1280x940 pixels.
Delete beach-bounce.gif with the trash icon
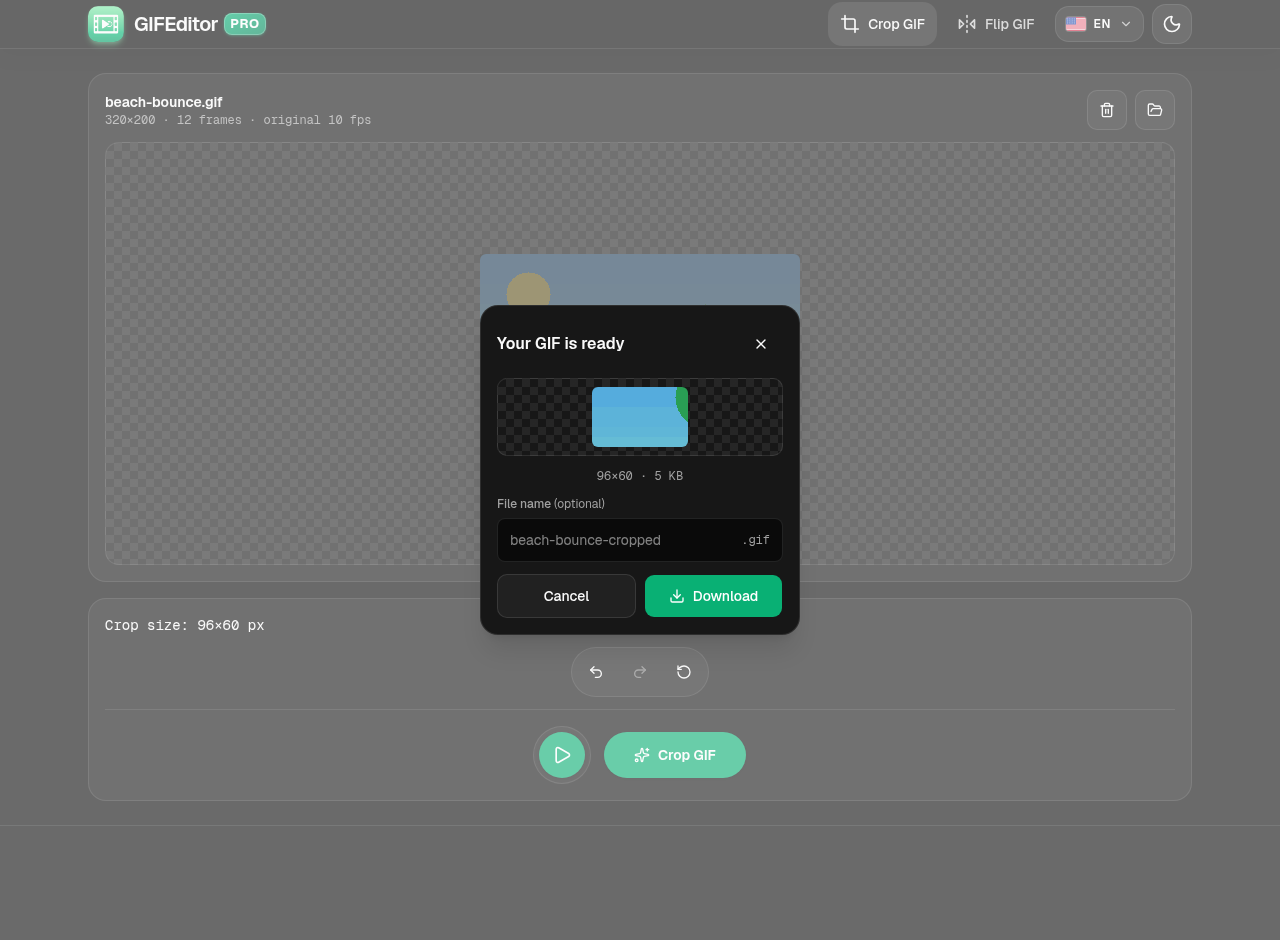click(1107, 110)
